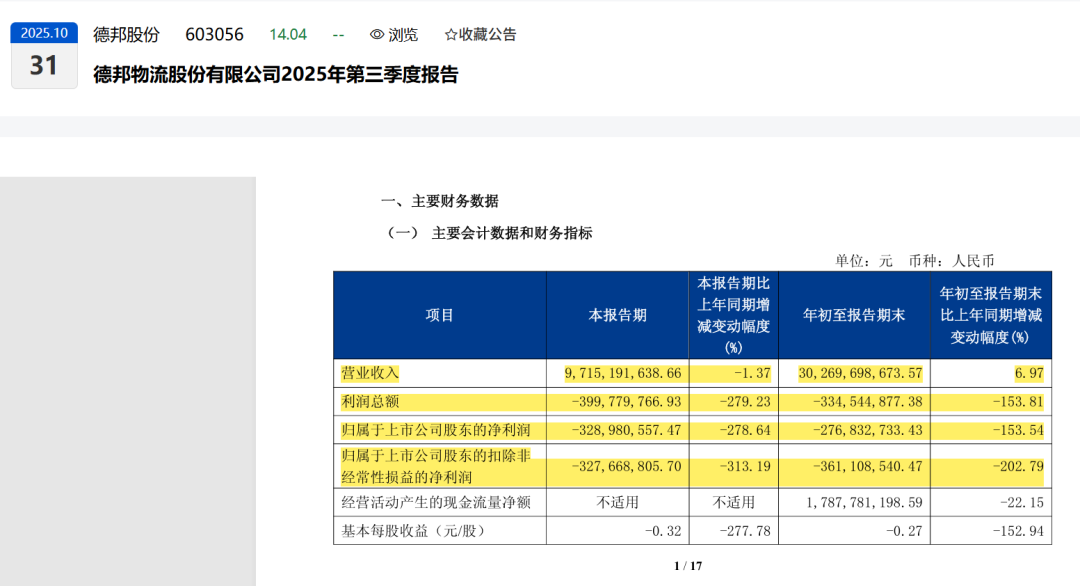Click row label 利润总额
Image resolution: width=1080 pixels, height=586 pixels.
pos(370,401)
